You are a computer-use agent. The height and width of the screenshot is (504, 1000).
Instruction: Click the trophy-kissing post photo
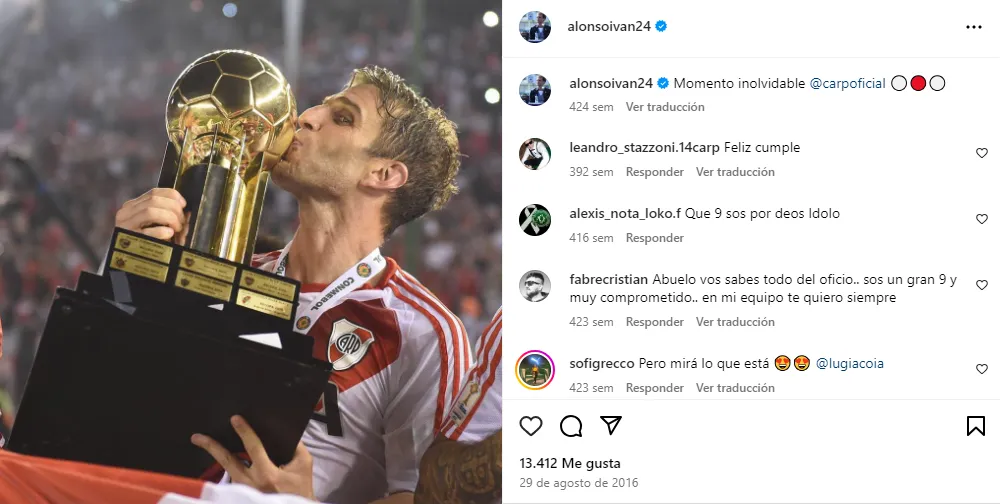251,252
